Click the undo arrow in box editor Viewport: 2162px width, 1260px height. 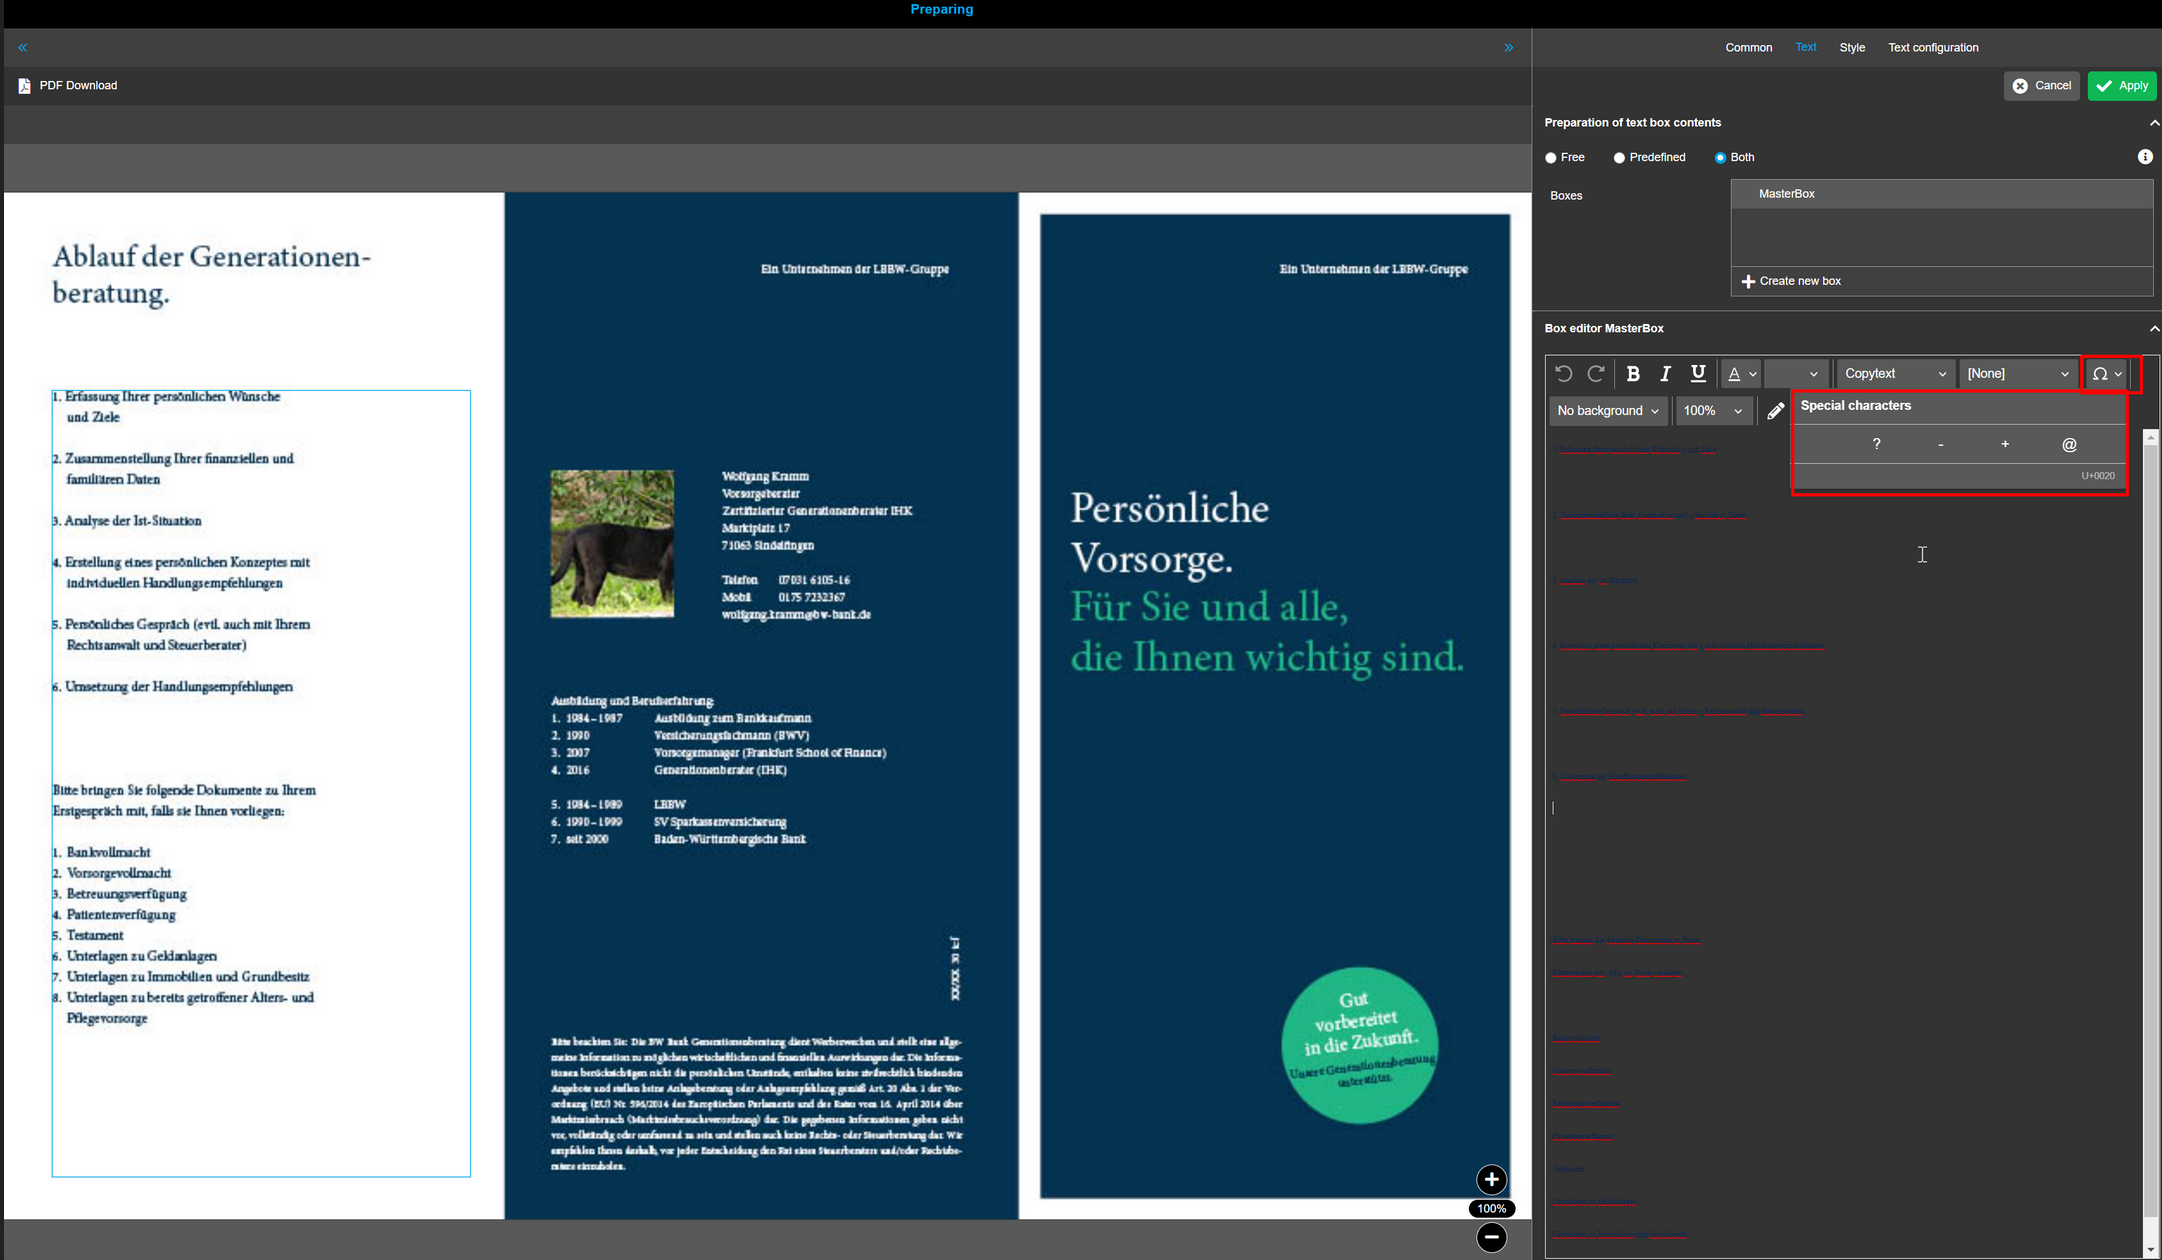[x=1564, y=374]
